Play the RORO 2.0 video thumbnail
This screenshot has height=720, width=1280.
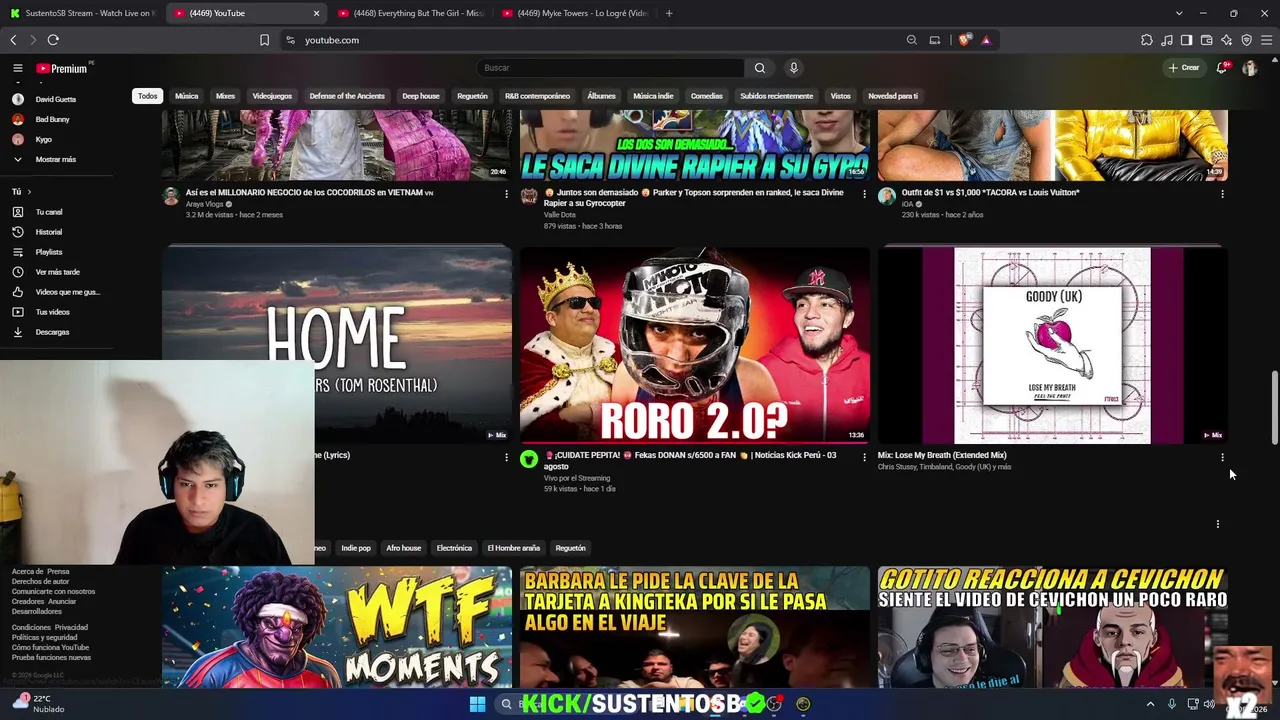tap(695, 345)
